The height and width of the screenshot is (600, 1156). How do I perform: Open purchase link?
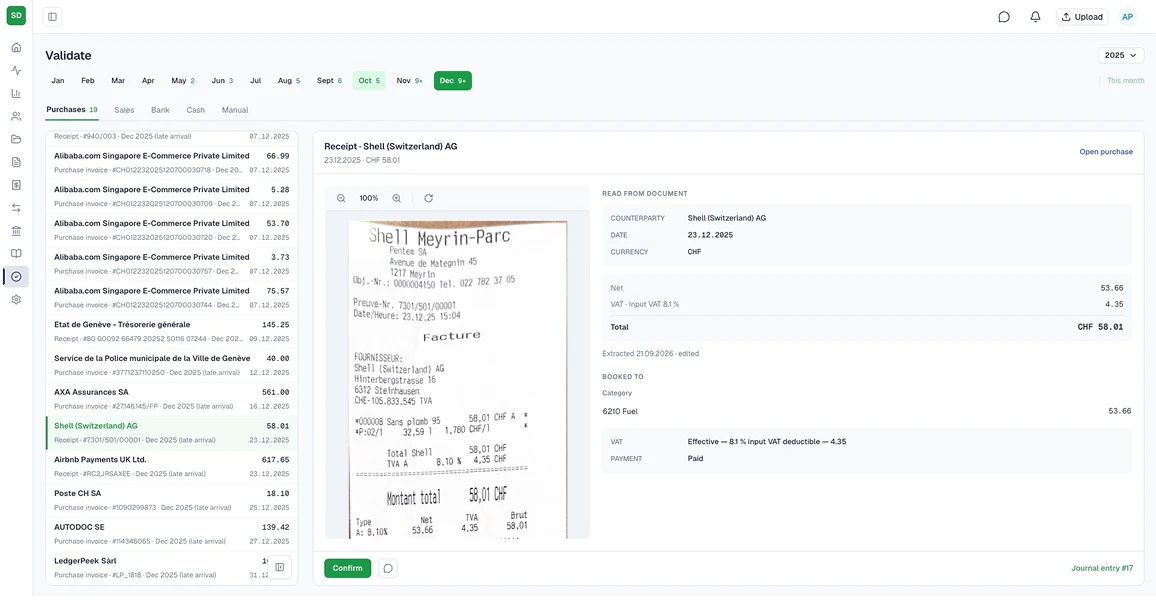pos(1106,152)
